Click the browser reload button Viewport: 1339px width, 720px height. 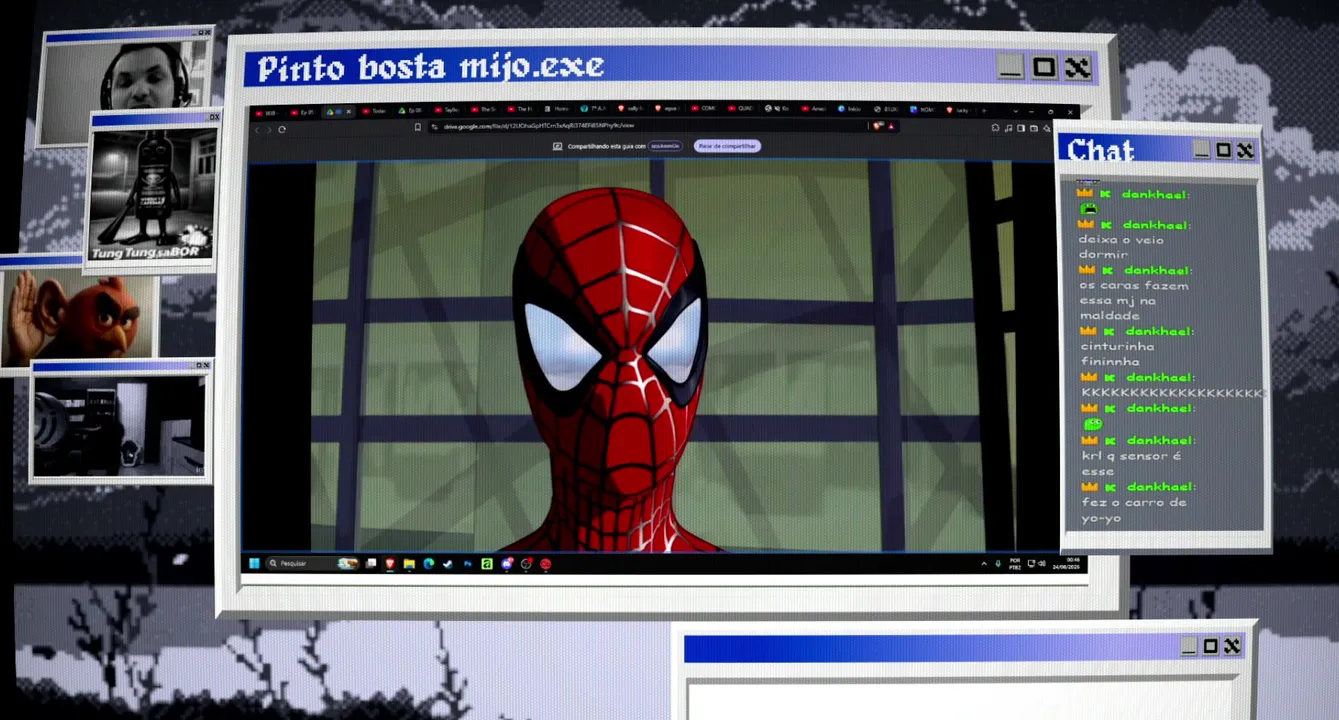pyautogui.click(x=282, y=129)
